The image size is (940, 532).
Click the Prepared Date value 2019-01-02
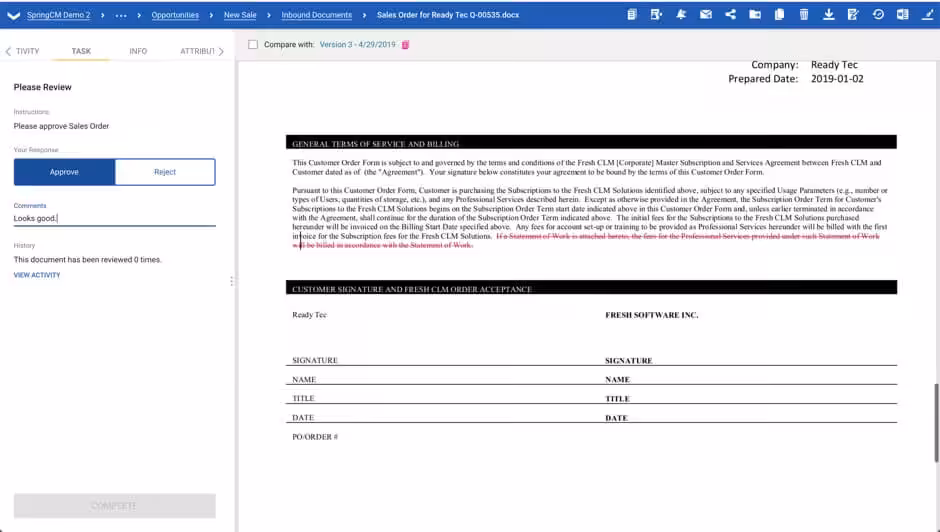point(837,79)
